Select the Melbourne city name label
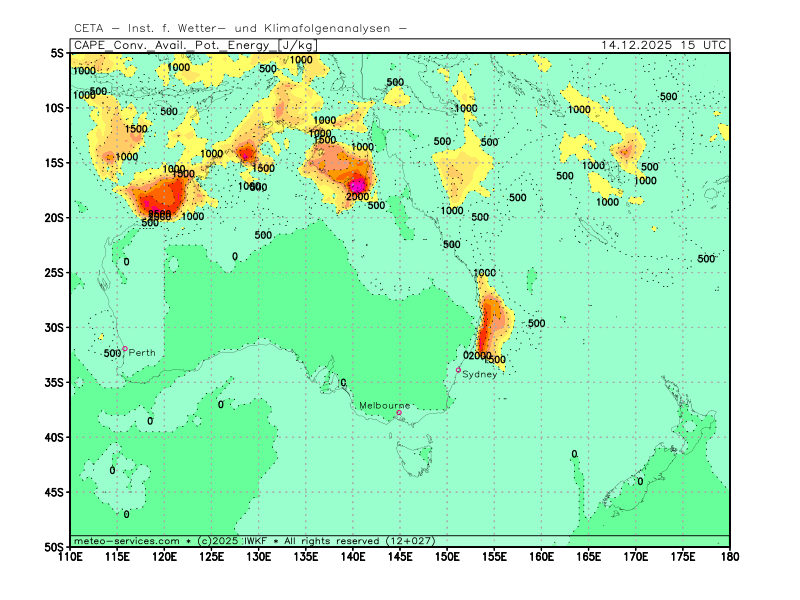 (x=385, y=405)
